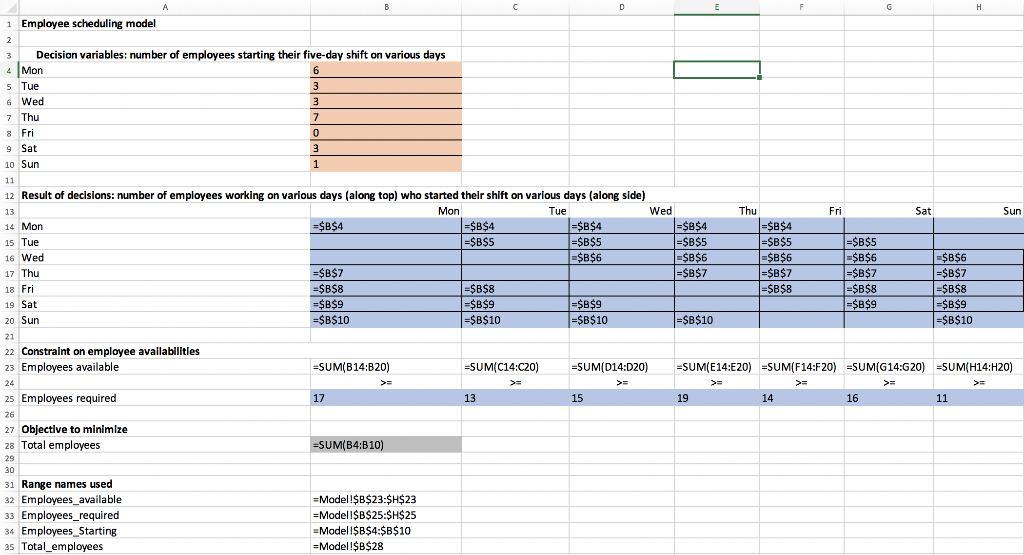Select Employees required value 16

[x=889, y=398]
